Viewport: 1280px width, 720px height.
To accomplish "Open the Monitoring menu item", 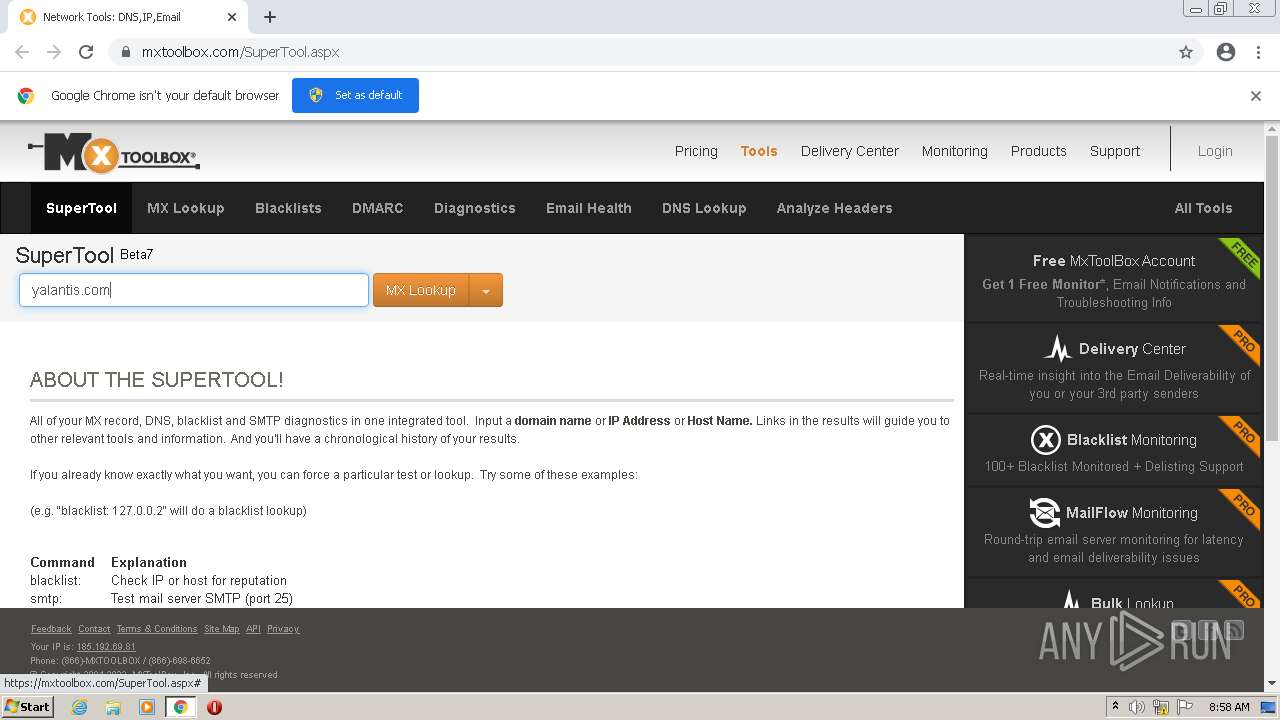I will coord(955,151).
